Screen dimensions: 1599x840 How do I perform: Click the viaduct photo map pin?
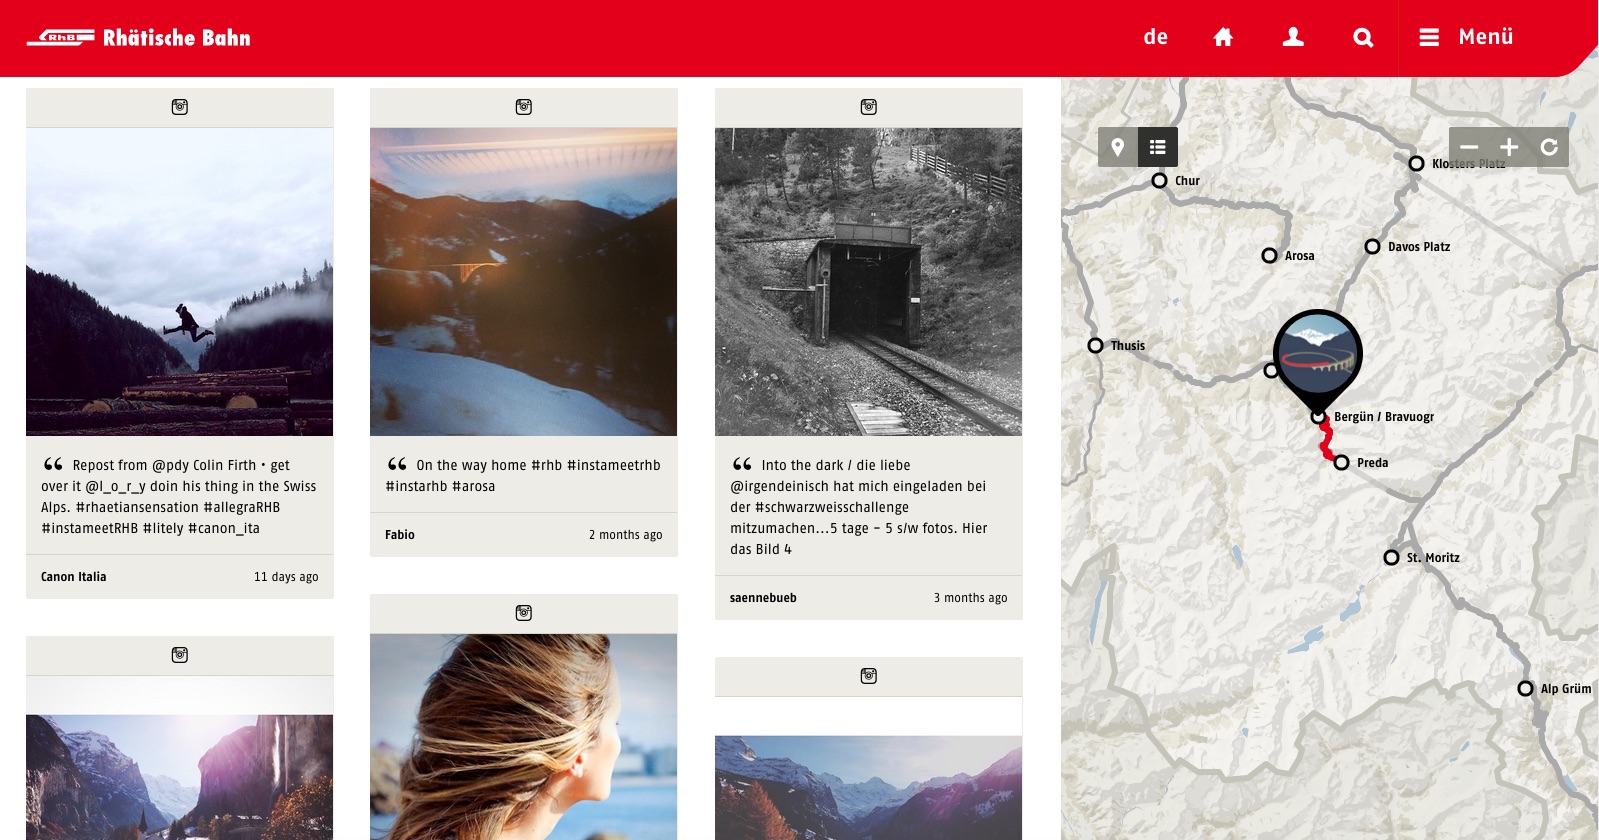(x=1318, y=355)
